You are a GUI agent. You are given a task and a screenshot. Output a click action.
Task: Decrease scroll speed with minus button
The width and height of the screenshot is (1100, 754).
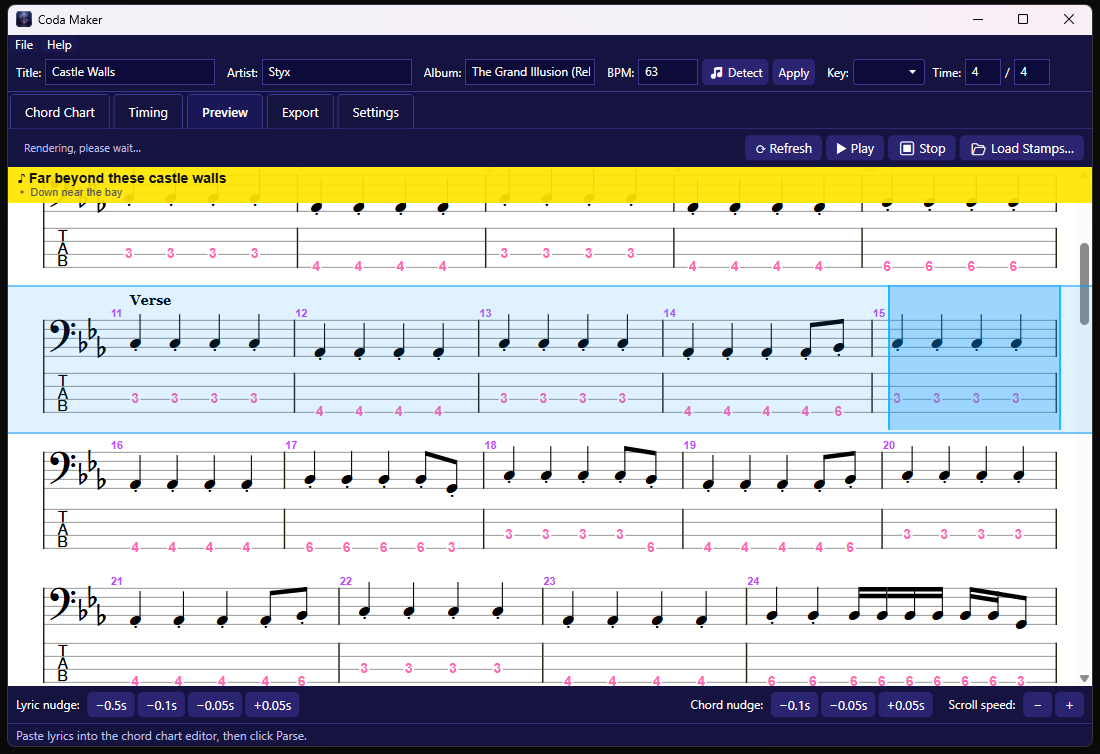1038,705
